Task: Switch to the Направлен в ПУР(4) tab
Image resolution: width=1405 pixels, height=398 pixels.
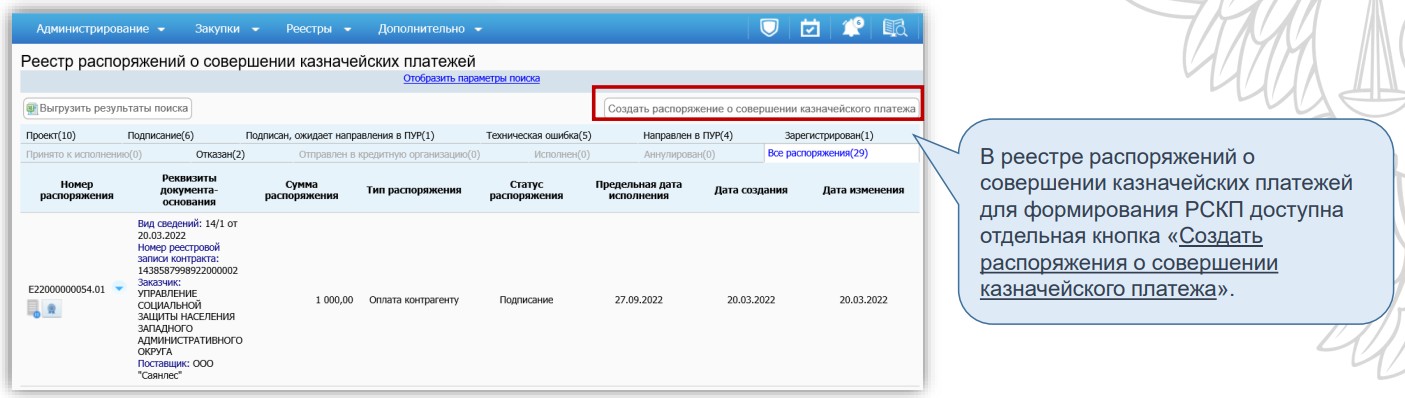Action: click(x=688, y=135)
